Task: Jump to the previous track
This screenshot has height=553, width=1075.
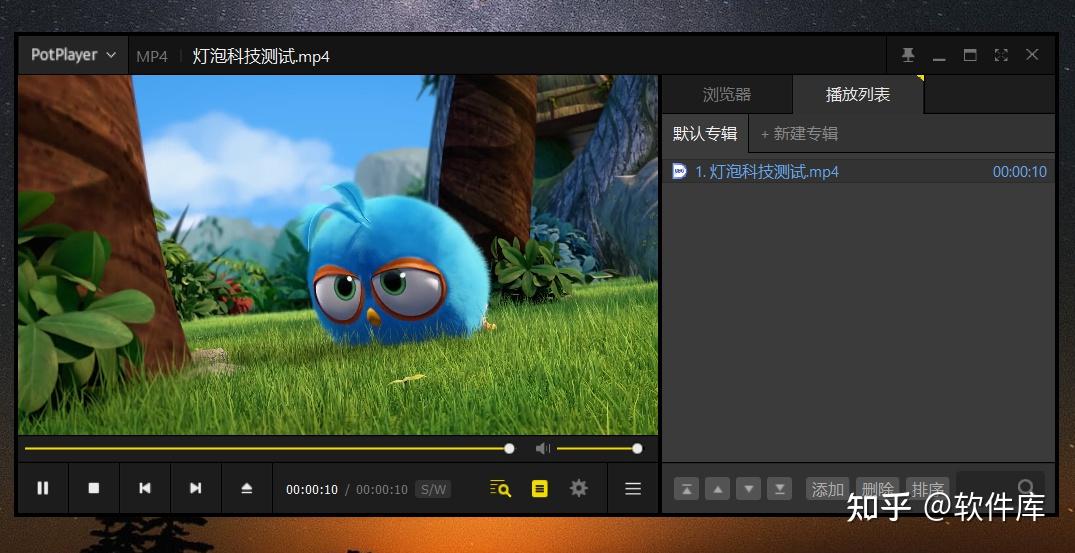Action: [145, 489]
